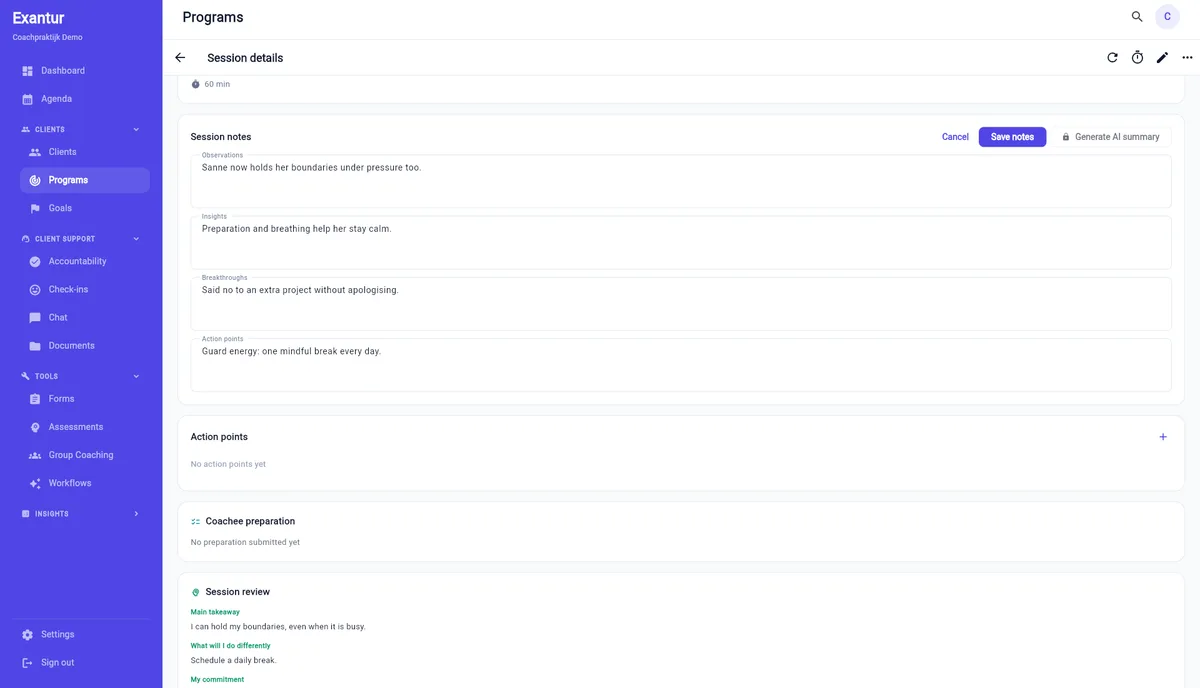Open the Settings gear icon
1200x688 pixels.
tap(28, 635)
